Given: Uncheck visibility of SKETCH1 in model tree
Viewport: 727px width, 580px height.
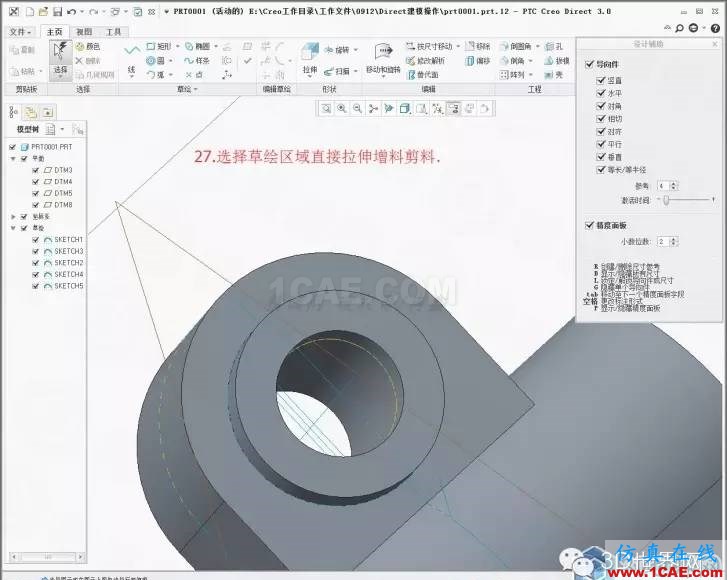Looking at the screenshot, I should [x=36, y=240].
